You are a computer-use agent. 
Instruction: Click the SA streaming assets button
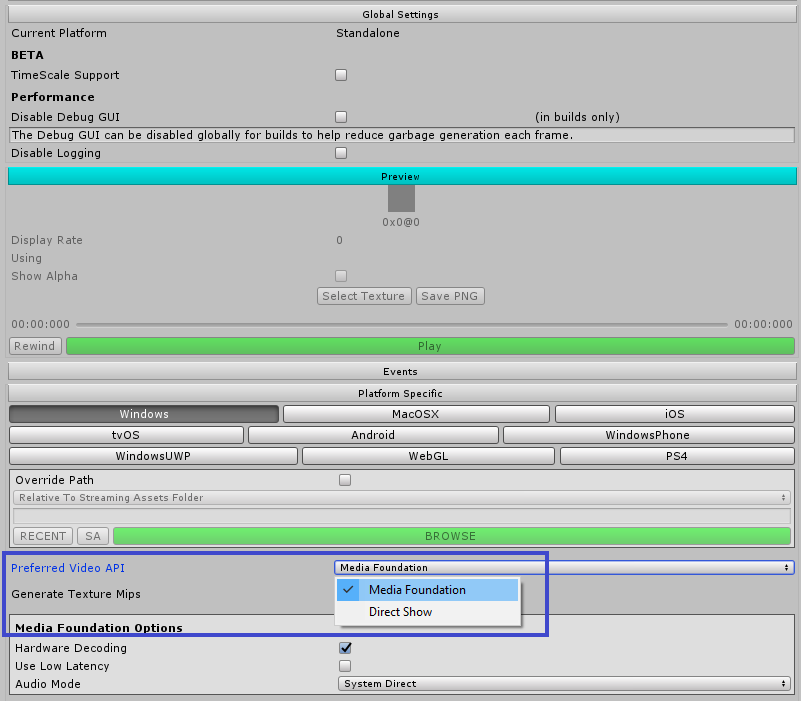point(92,536)
